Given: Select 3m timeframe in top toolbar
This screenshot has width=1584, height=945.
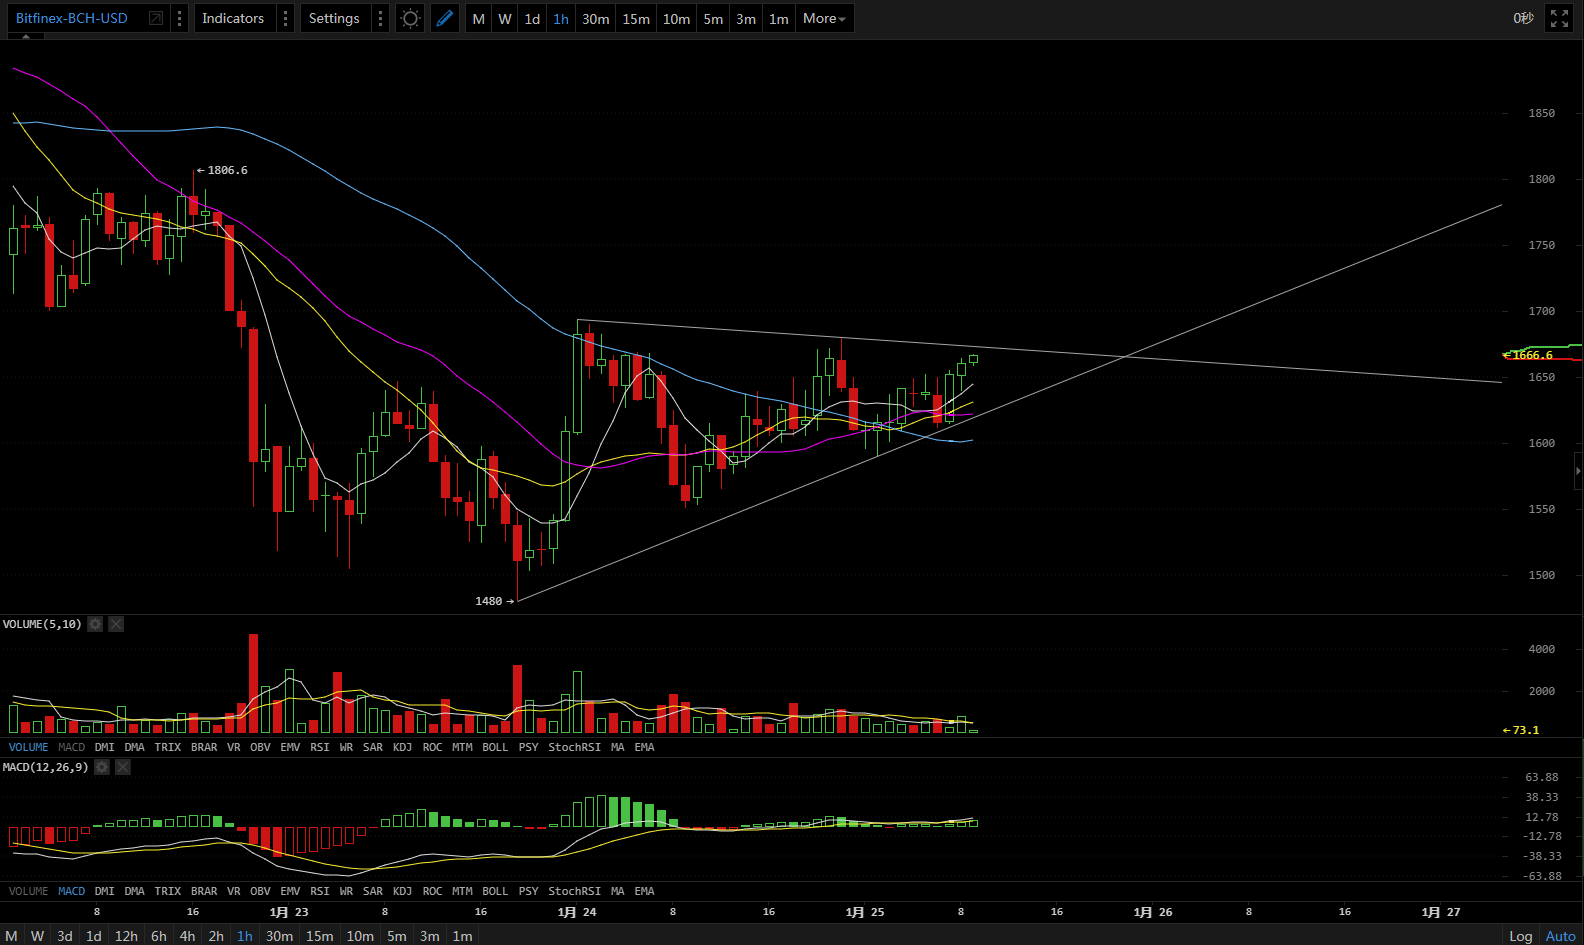Looking at the screenshot, I should [746, 18].
